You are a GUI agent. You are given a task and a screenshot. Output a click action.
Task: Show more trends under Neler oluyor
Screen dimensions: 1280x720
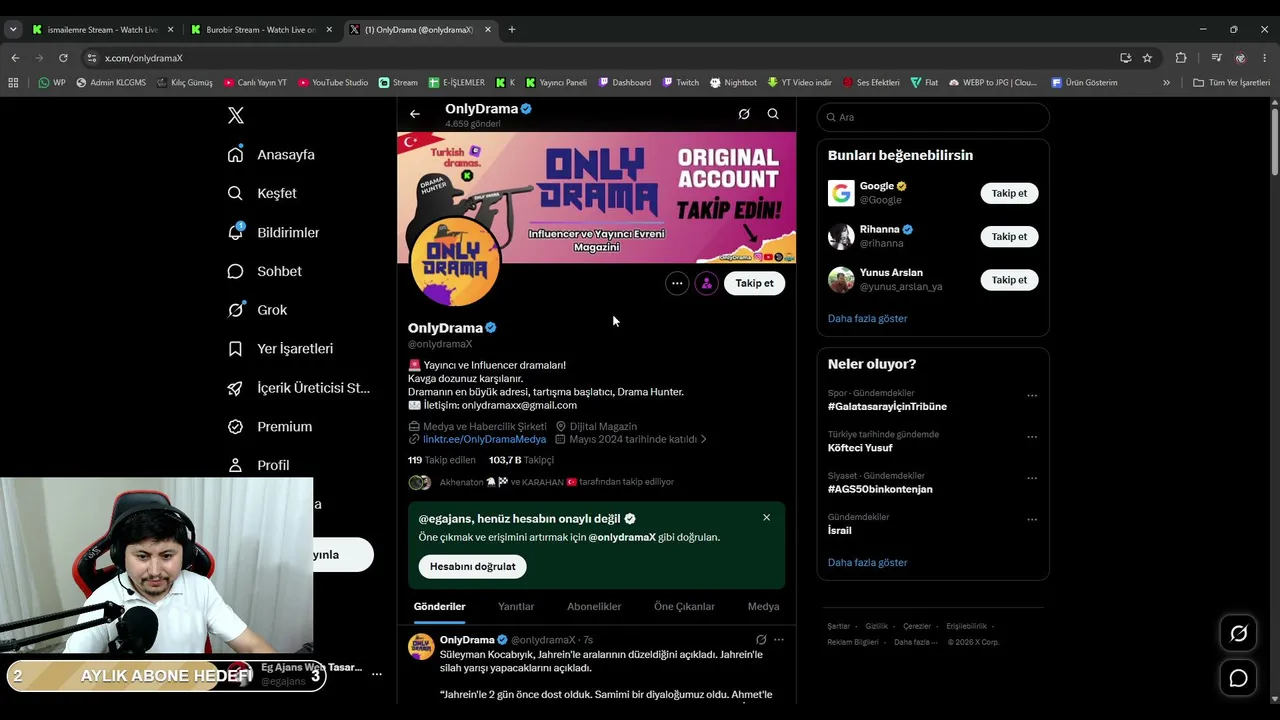coord(868,562)
